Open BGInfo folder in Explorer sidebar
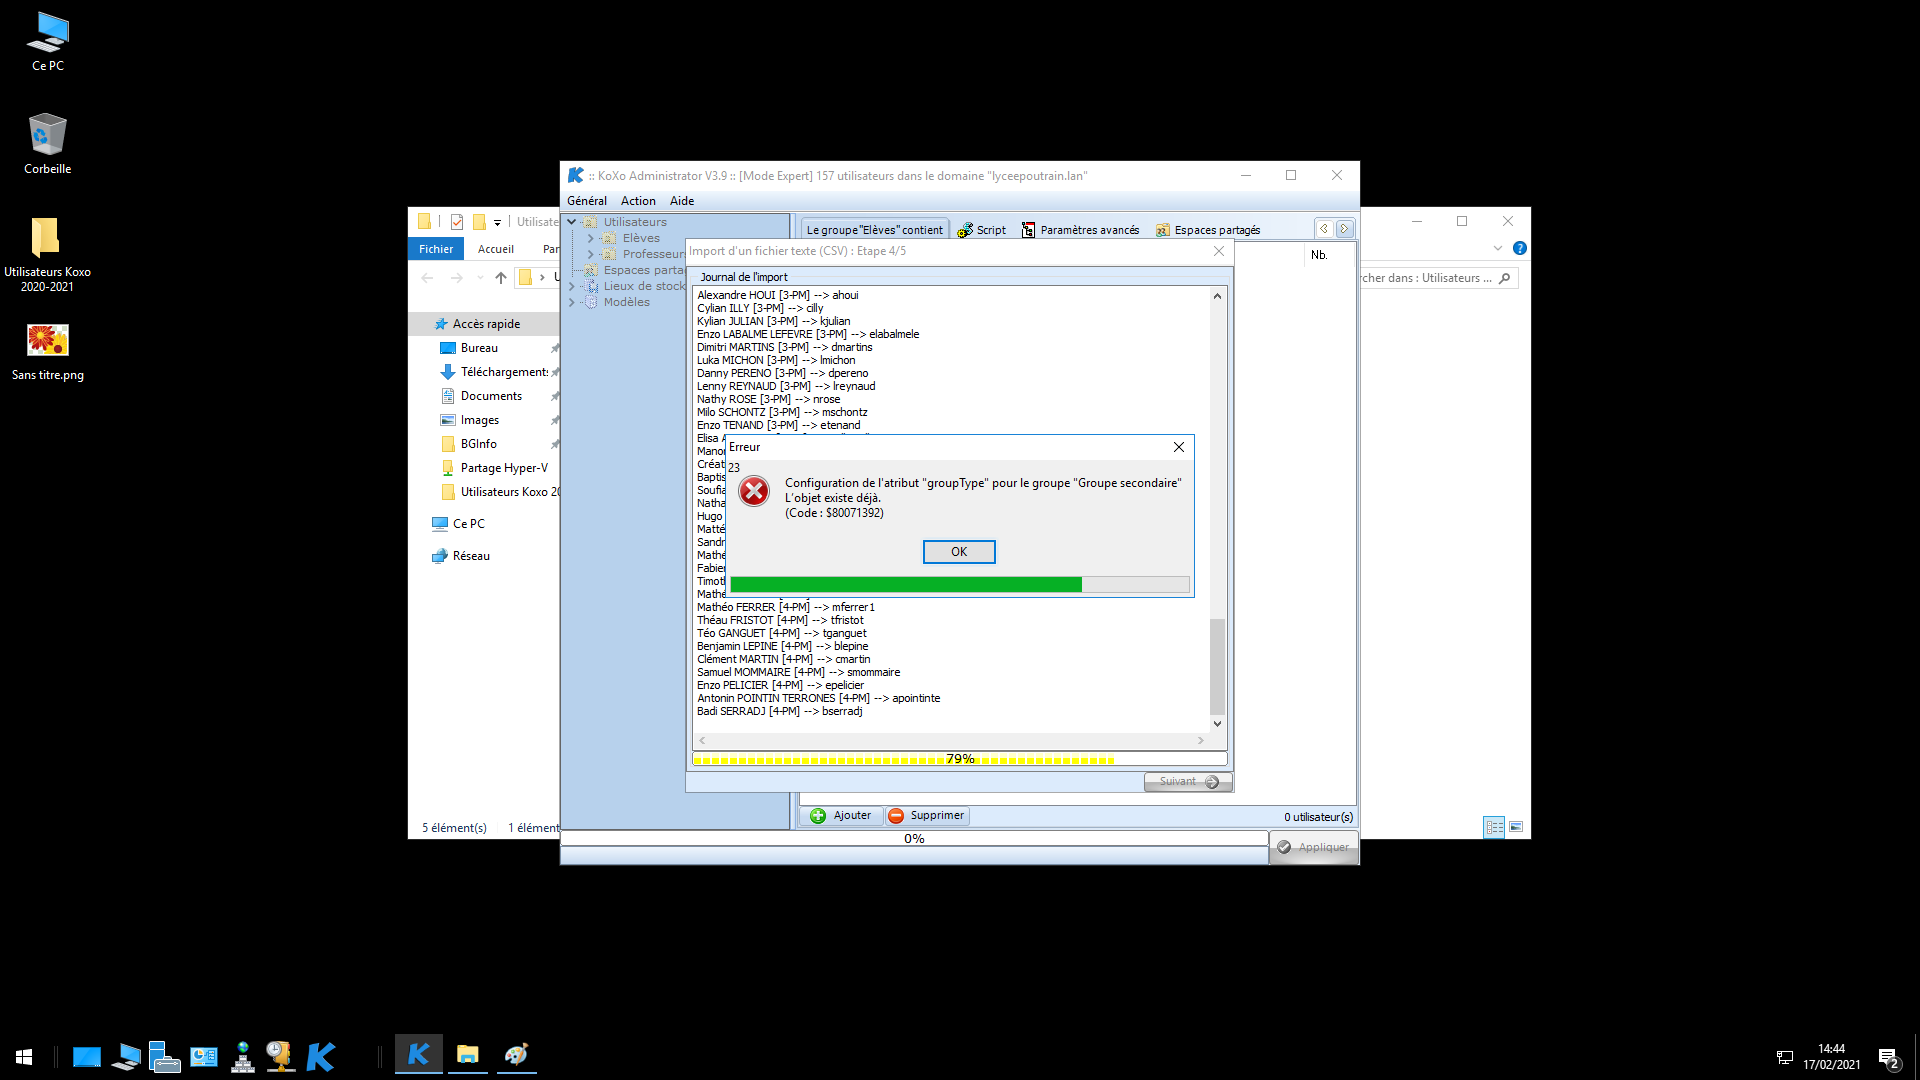This screenshot has height=1080, width=1920. pyautogui.click(x=478, y=444)
